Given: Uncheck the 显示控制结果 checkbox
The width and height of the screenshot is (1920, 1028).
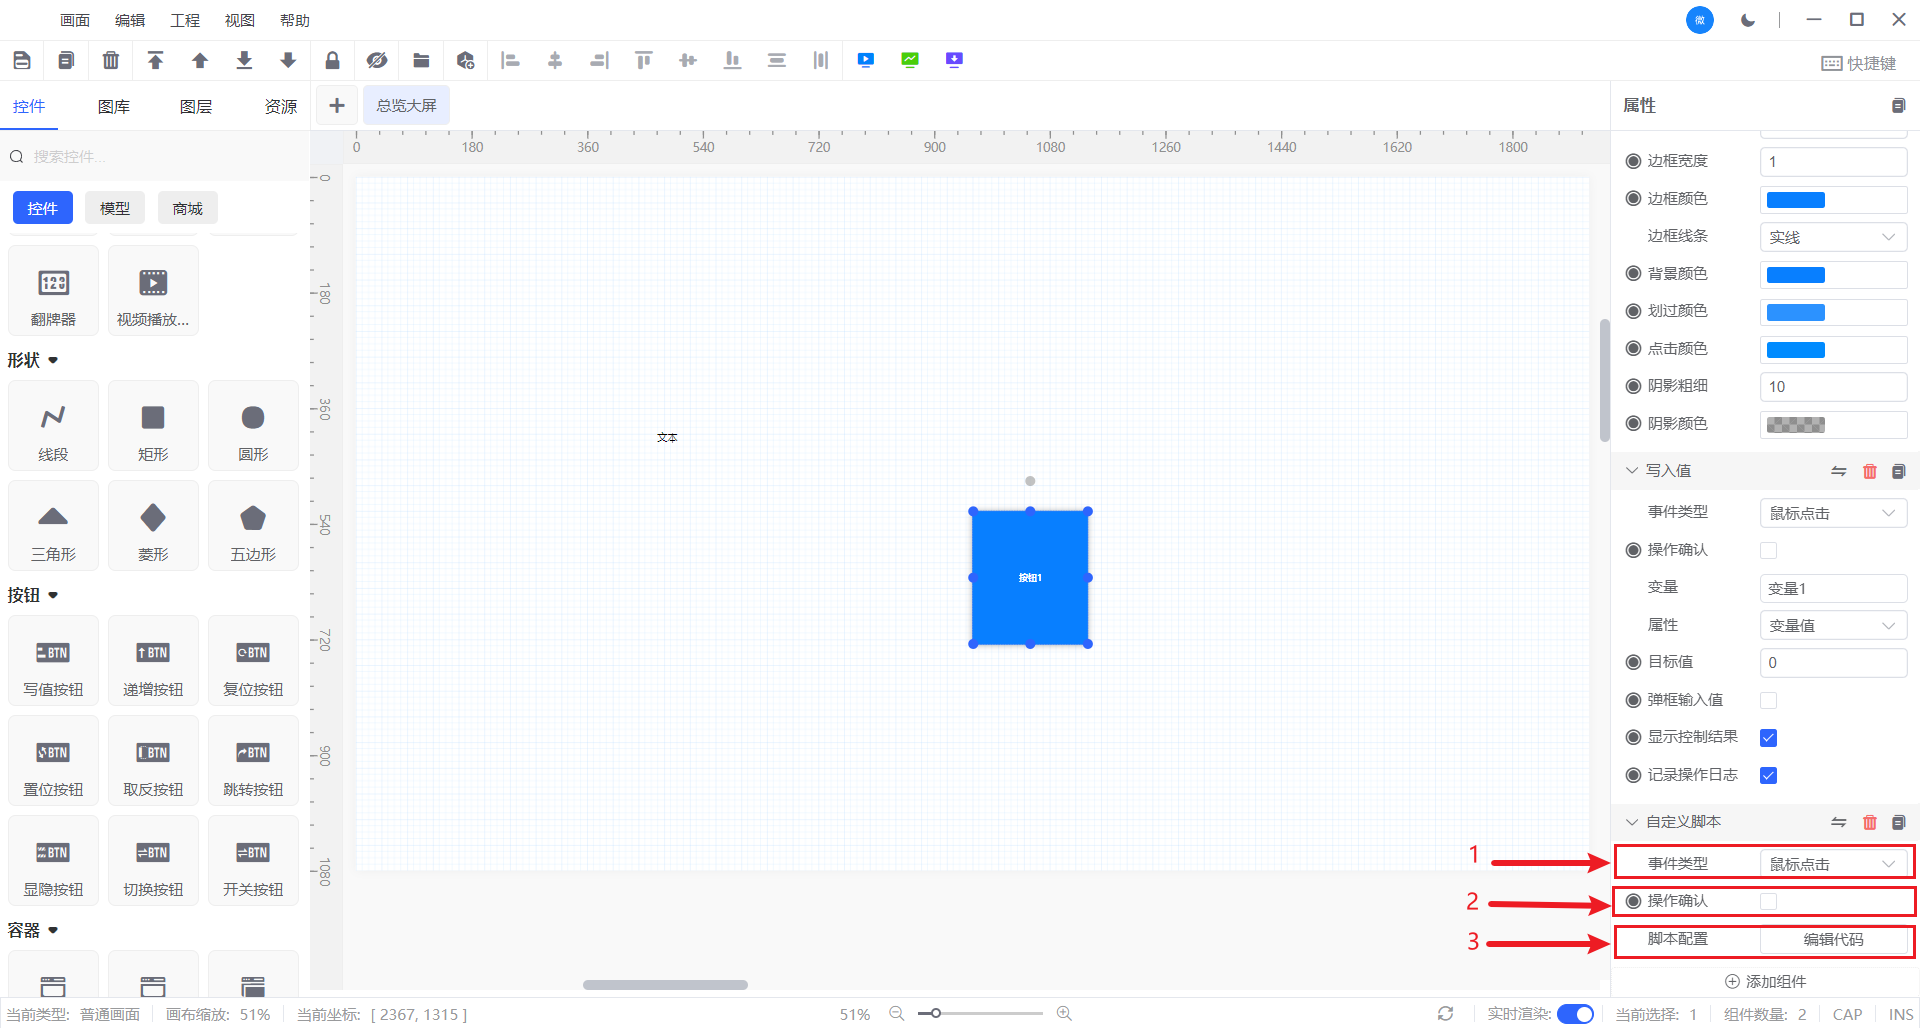Looking at the screenshot, I should pyautogui.click(x=1768, y=738).
